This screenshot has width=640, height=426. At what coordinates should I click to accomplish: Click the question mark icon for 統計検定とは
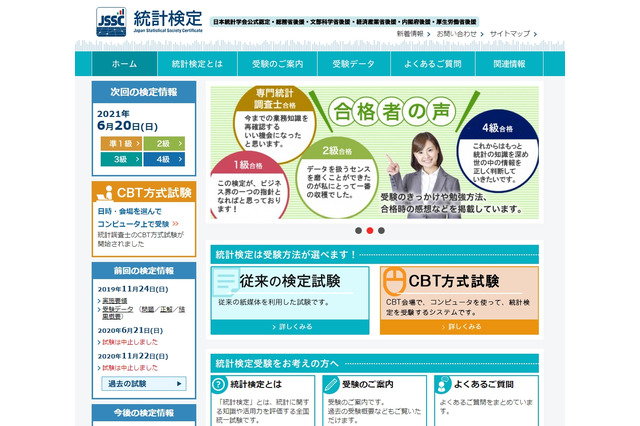click(x=219, y=384)
